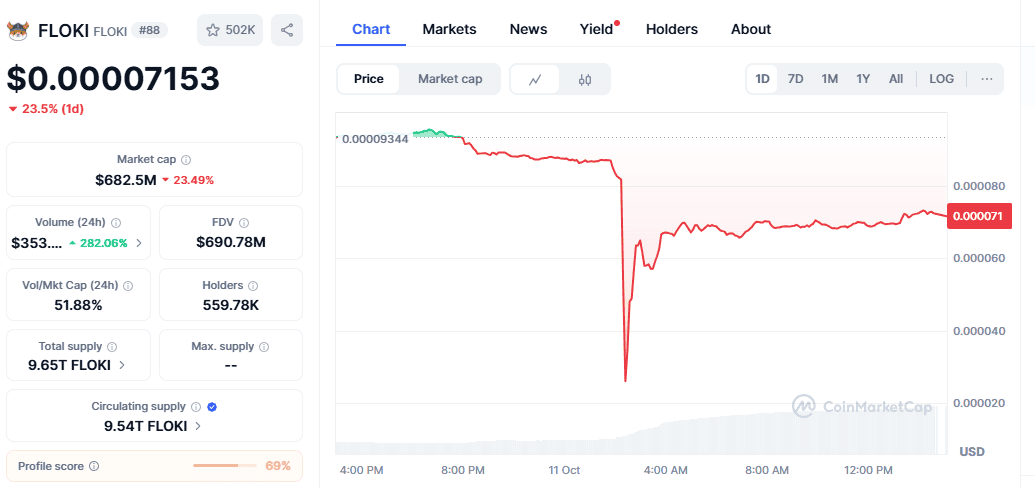1035x488 pixels.
Task: Enable LOG scale on chart
Action: pyautogui.click(x=941, y=79)
